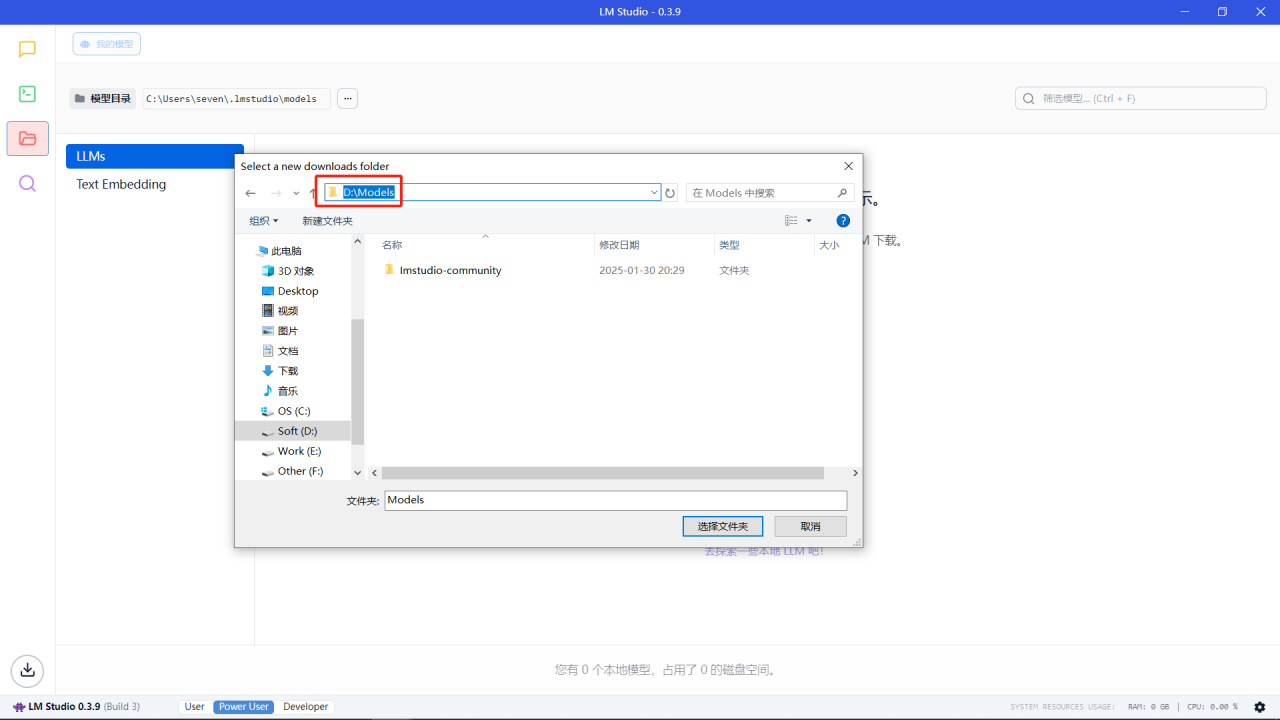Image resolution: width=1280 pixels, height=720 pixels.
Task: Select 图片 in navigation tree
Action: pos(287,331)
